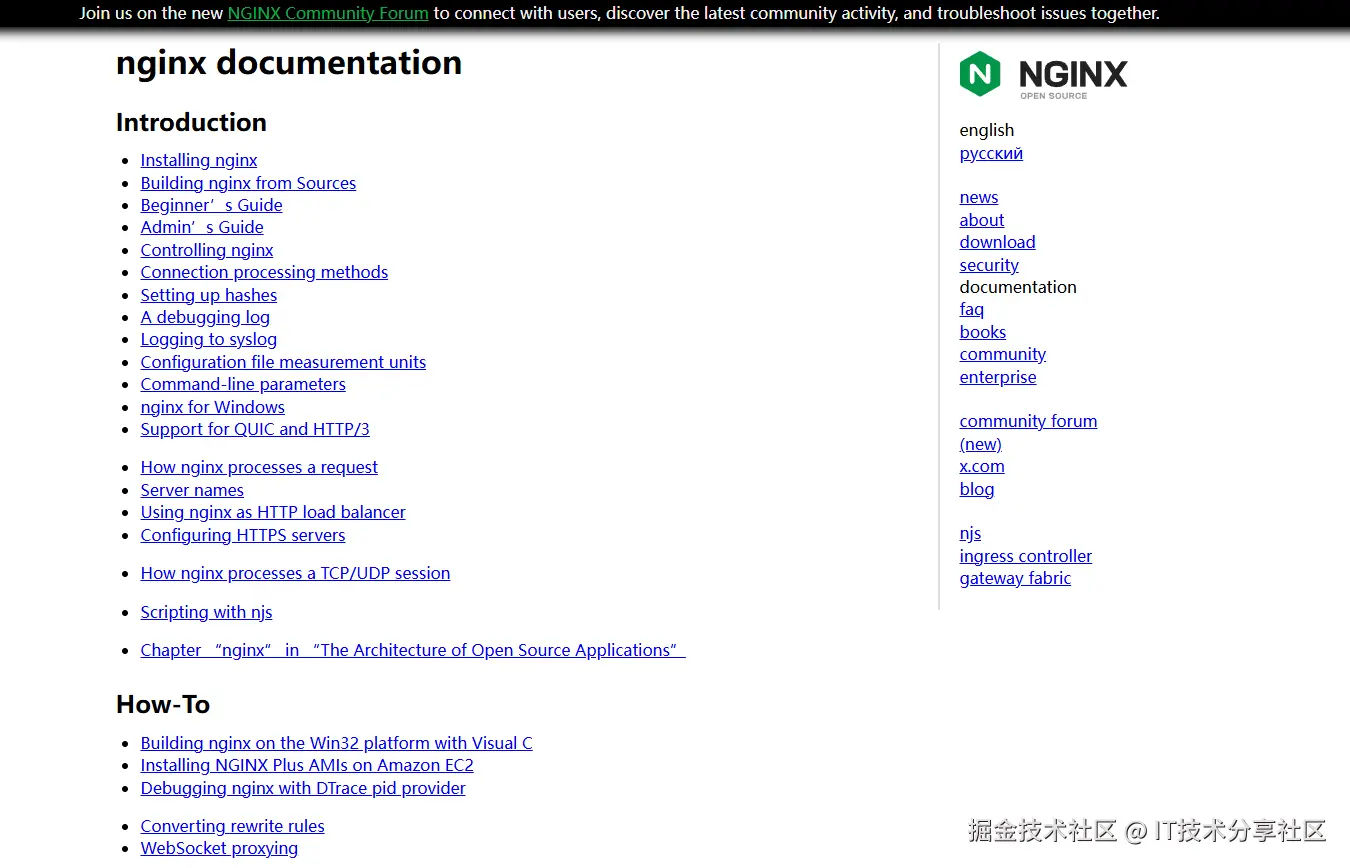This screenshot has width=1350, height=868.
Task: Open Scripting with njs
Action: click(206, 612)
